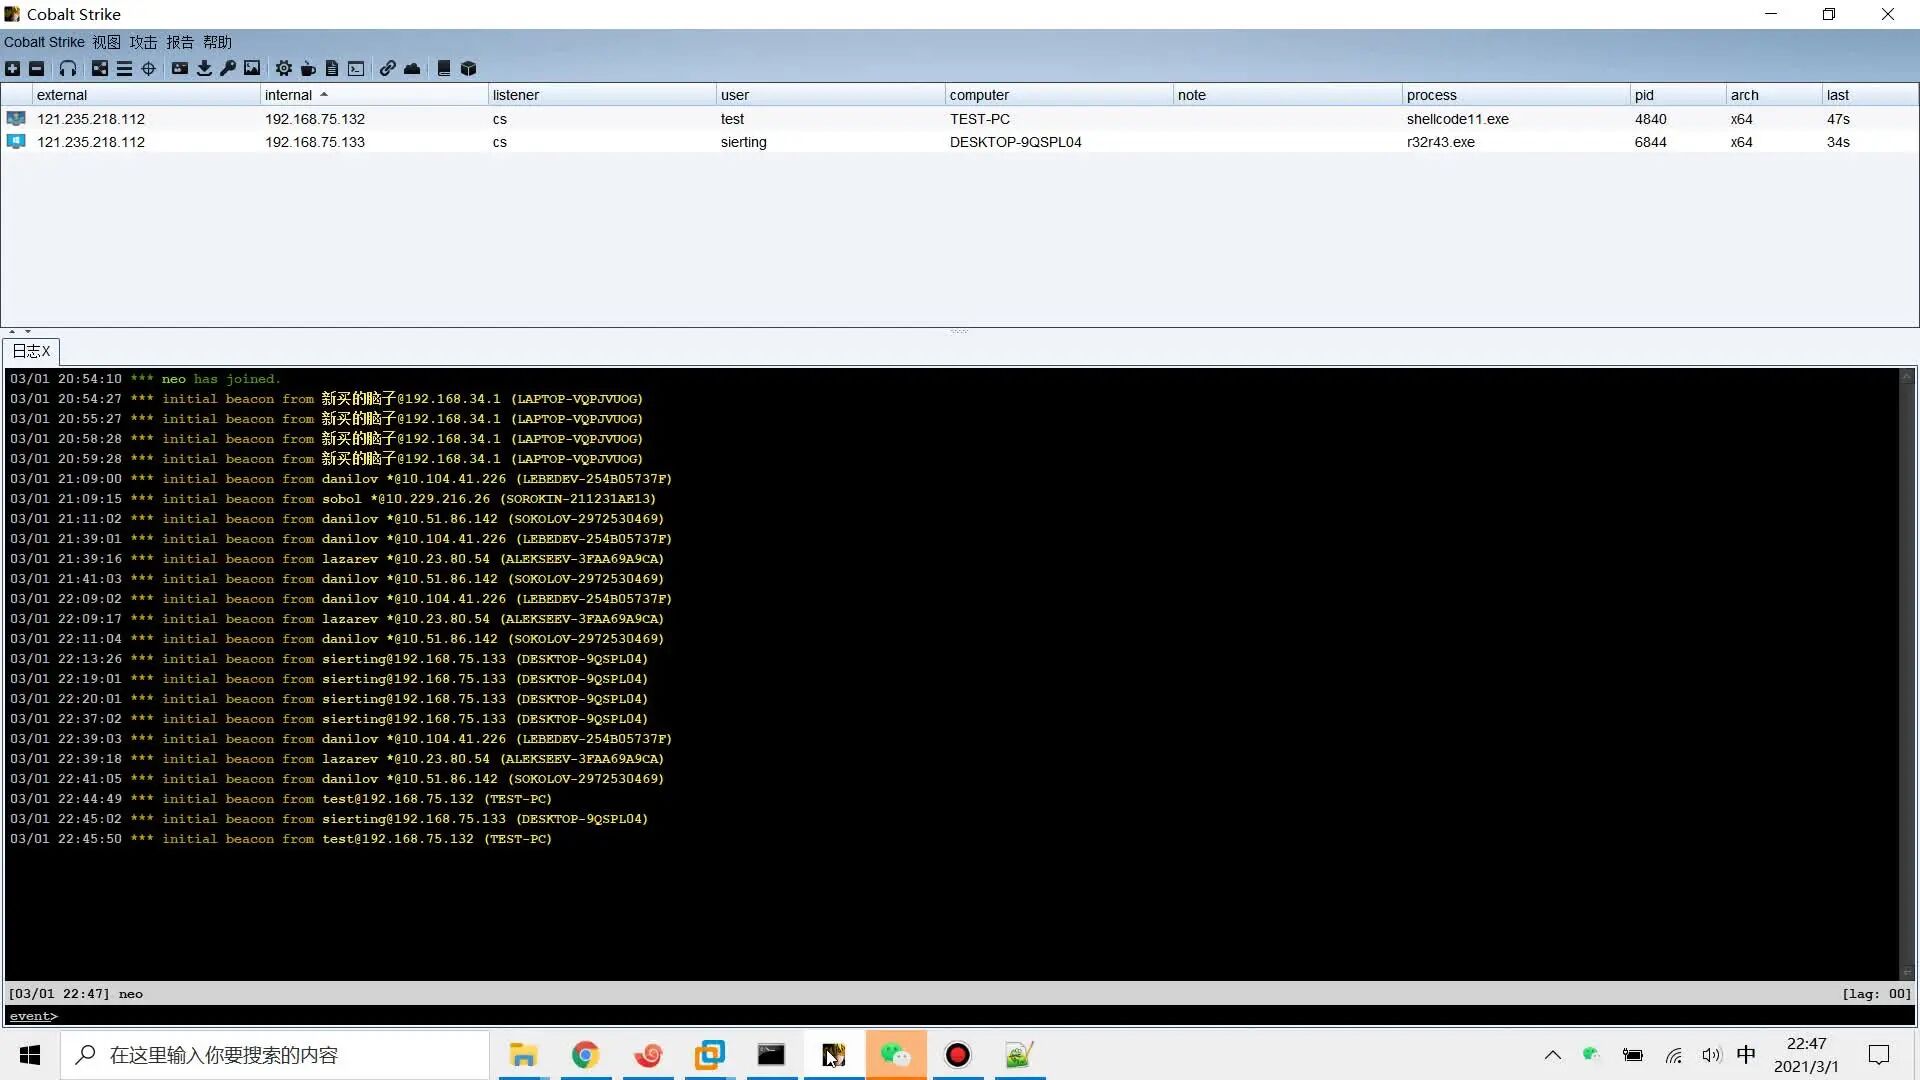Switch to pivot graph view icon
The image size is (1920, 1080).
pyautogui.click(x=100, y=68)
